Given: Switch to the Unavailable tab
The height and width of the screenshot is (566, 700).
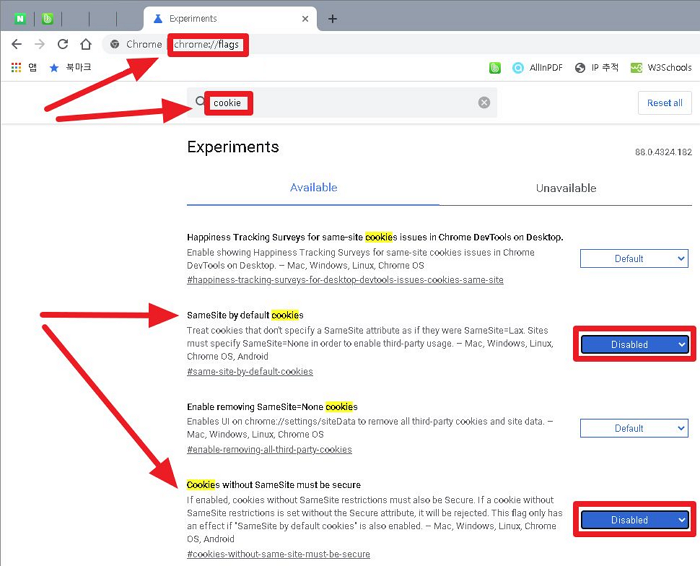Looking at the screenshot, I should pyautogui.click(x=566, y=188).
